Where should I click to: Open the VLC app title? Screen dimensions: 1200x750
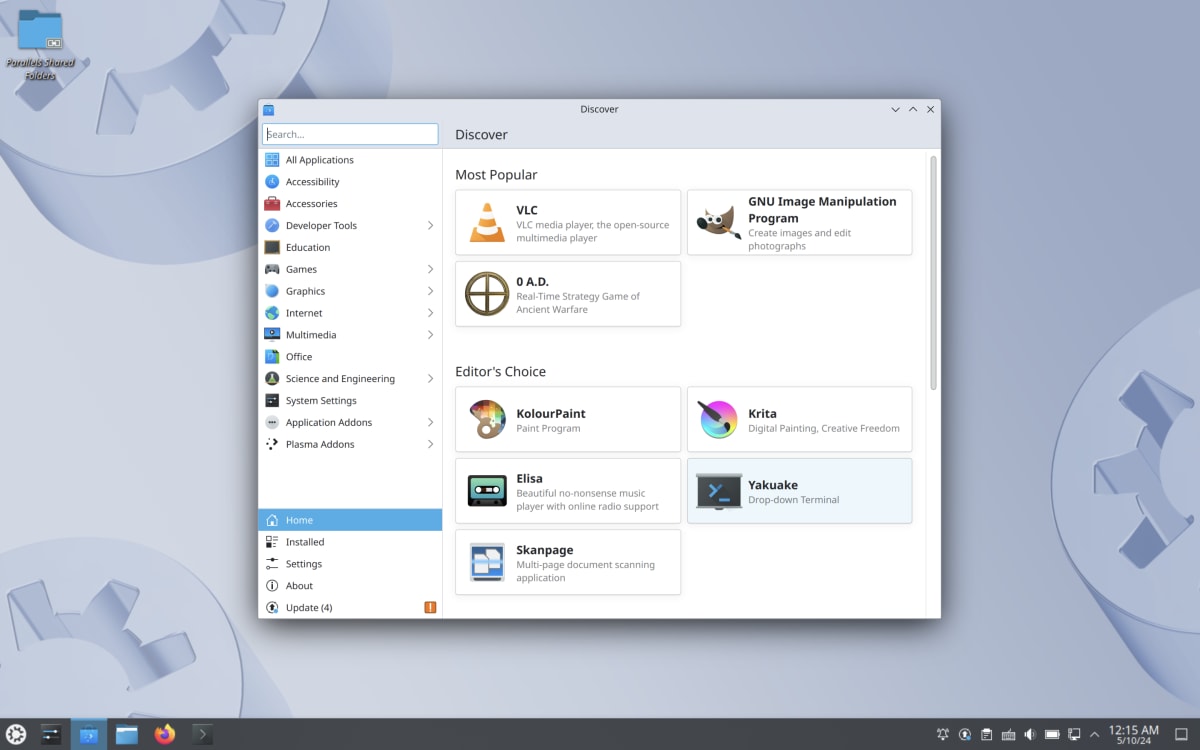click(527, 210)
